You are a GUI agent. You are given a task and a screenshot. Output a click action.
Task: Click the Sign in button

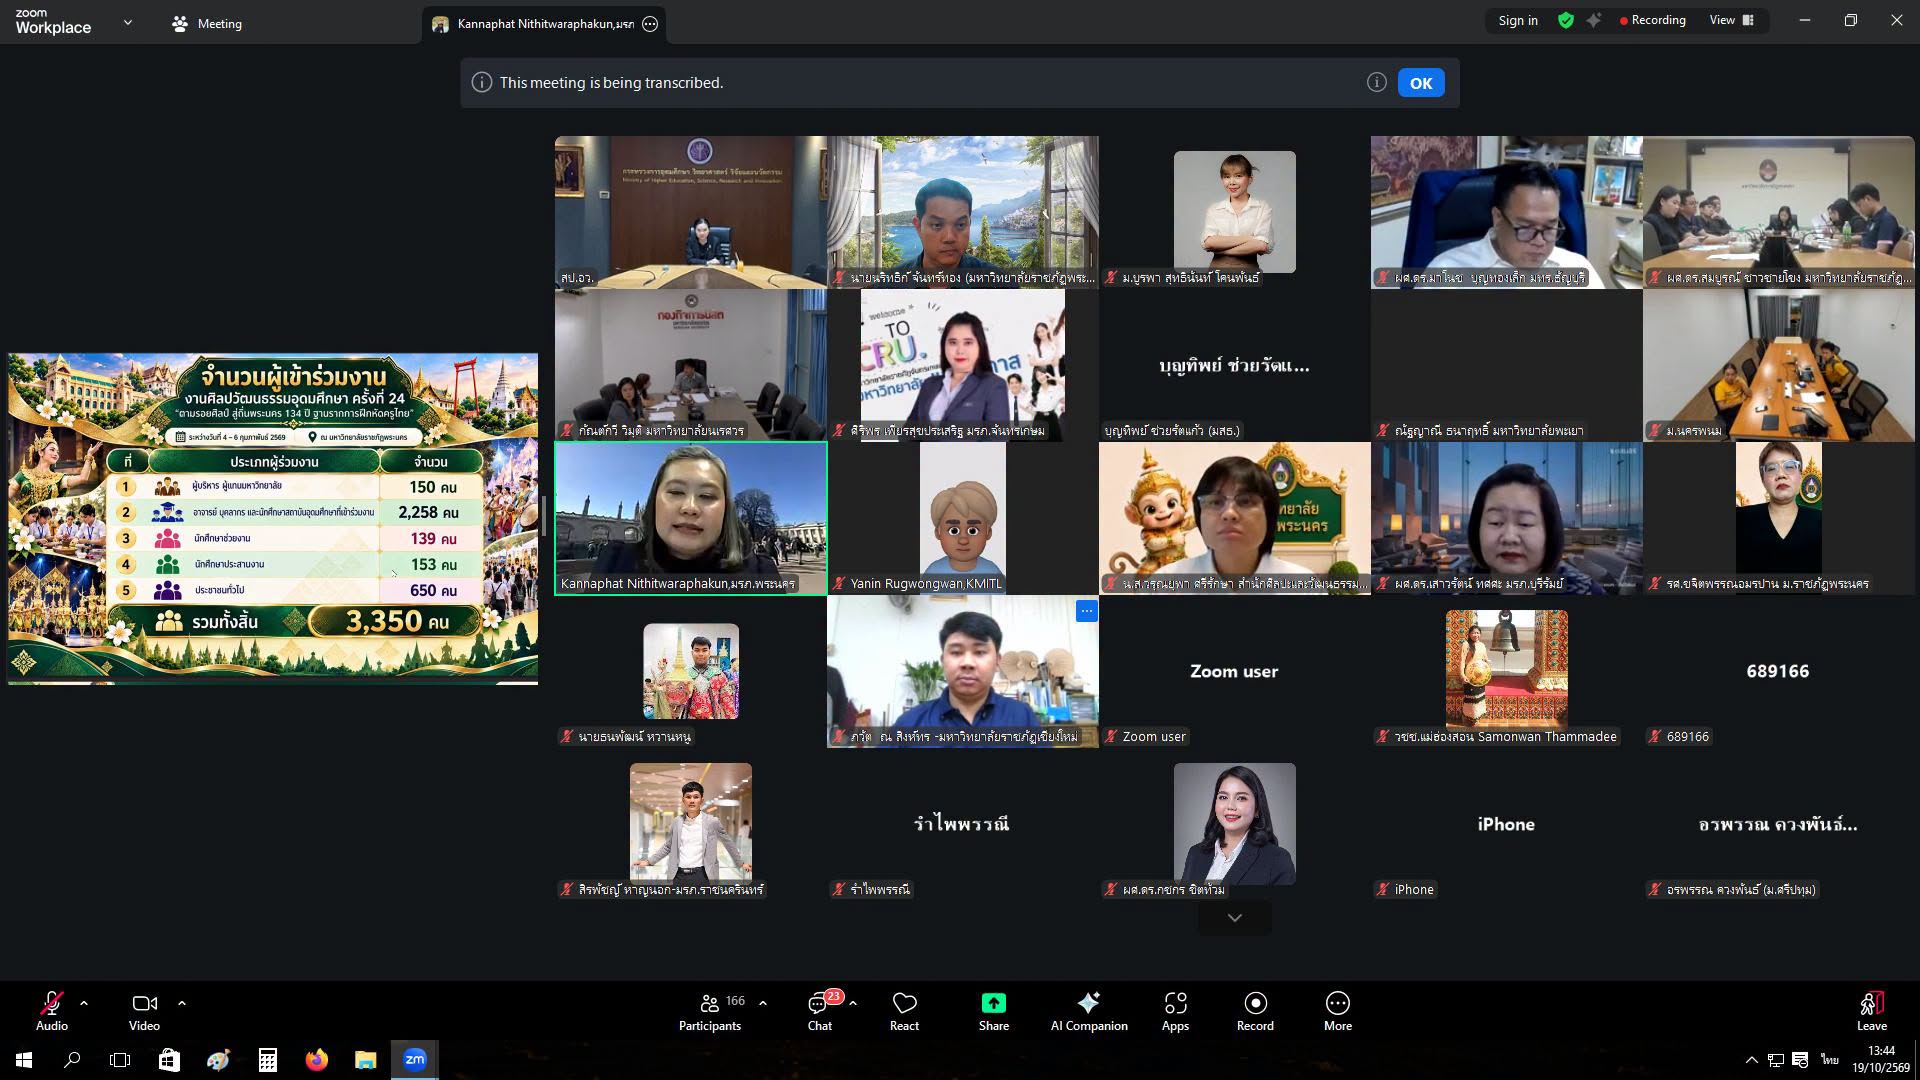[x=1518, y=21]
